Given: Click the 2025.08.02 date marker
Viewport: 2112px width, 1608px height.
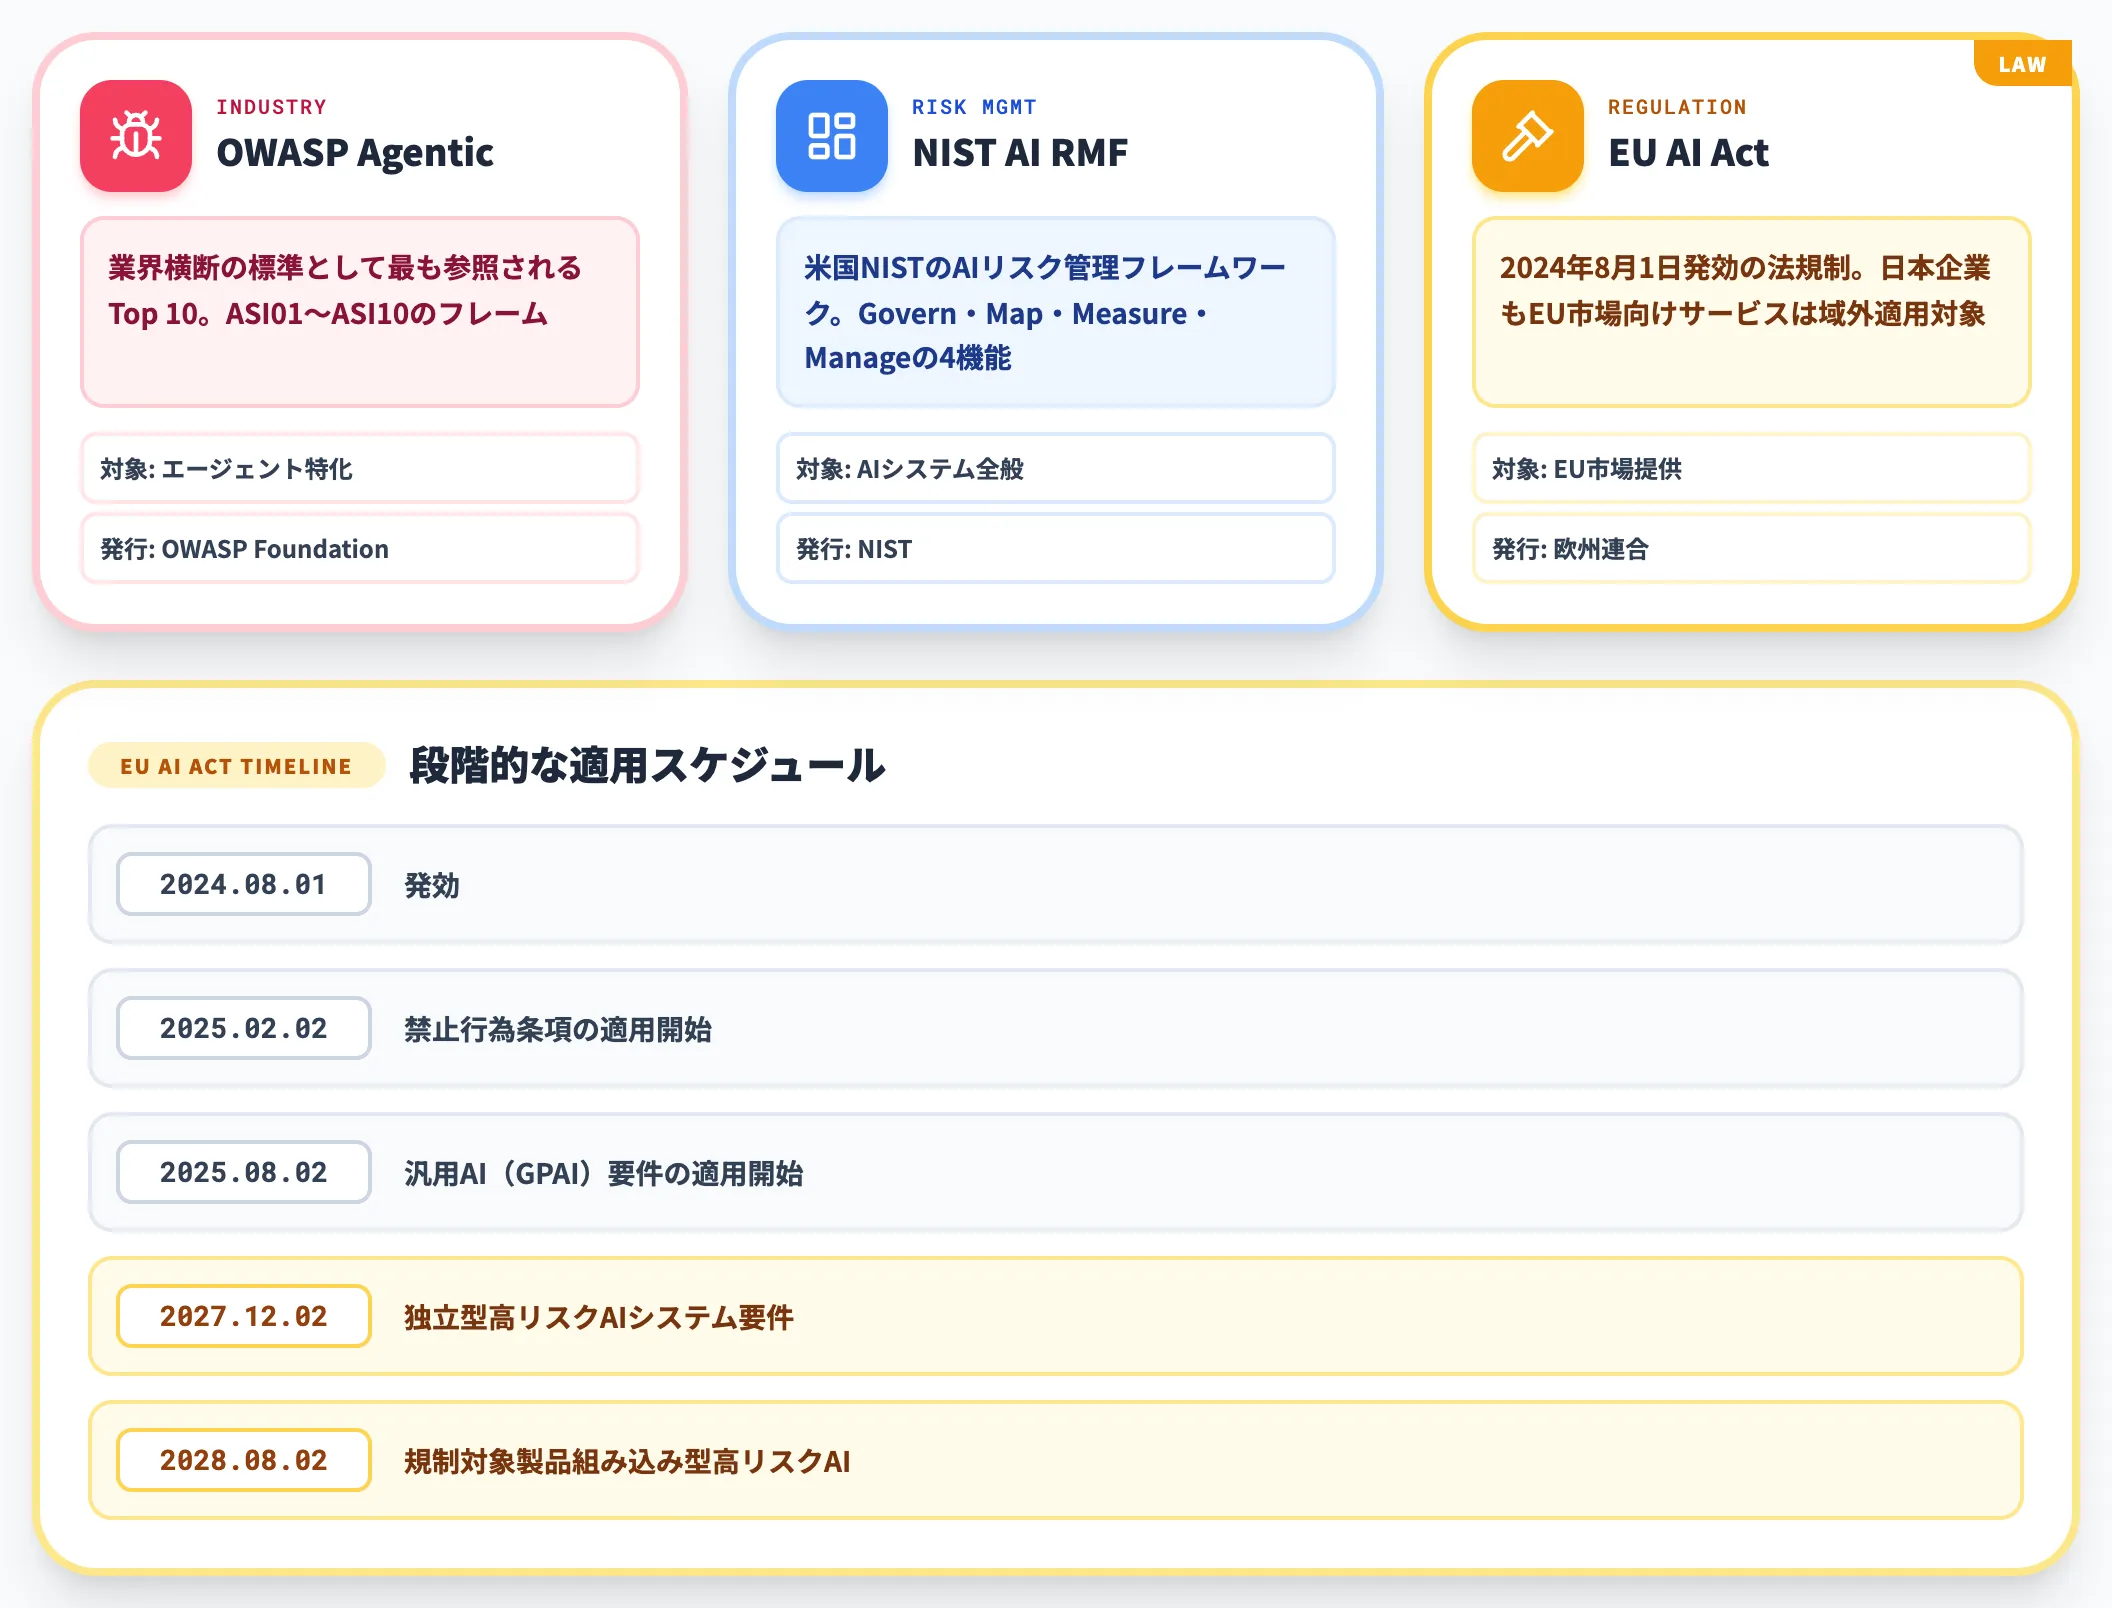Looking at the screenshot, I should click(x=244, y=1172).
